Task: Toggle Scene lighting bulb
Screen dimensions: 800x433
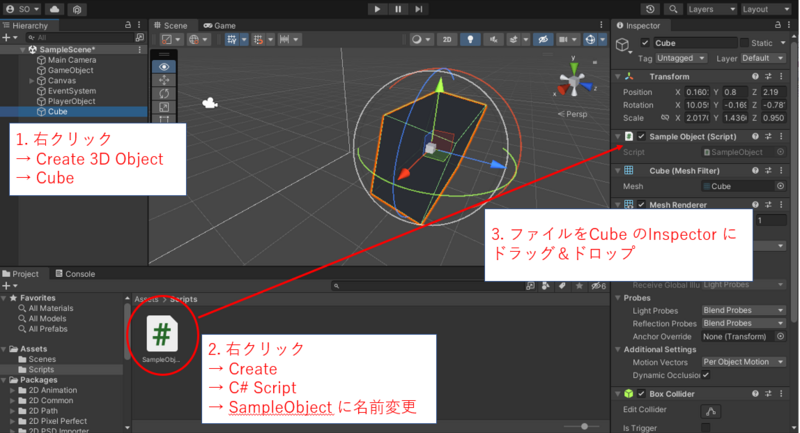Action: coord(470,39)
